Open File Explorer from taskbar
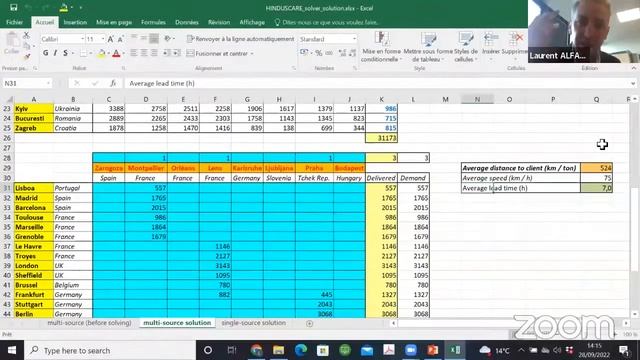The image size is (640, 360). (278, 350)
